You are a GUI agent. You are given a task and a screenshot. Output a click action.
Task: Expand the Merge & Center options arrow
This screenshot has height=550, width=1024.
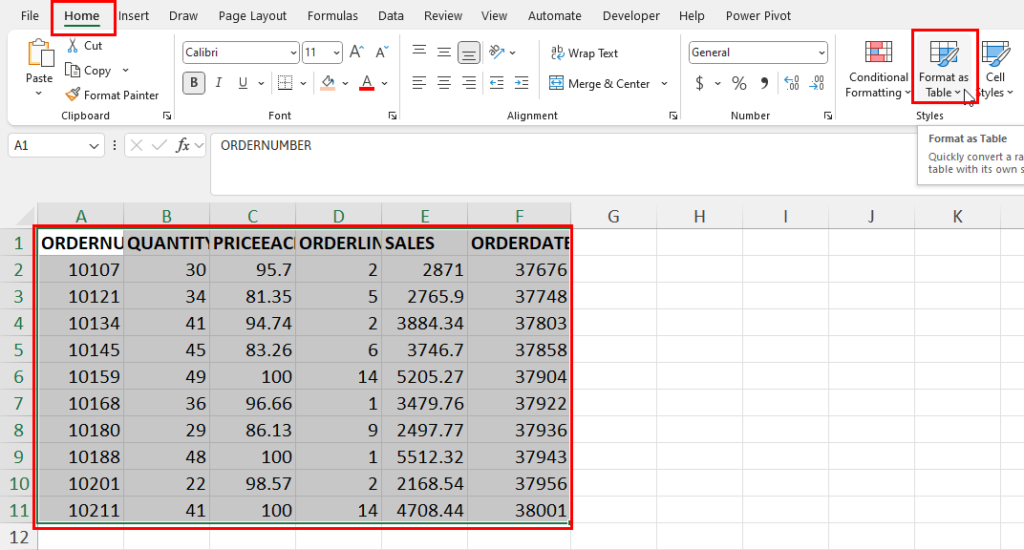coord(664,83)
